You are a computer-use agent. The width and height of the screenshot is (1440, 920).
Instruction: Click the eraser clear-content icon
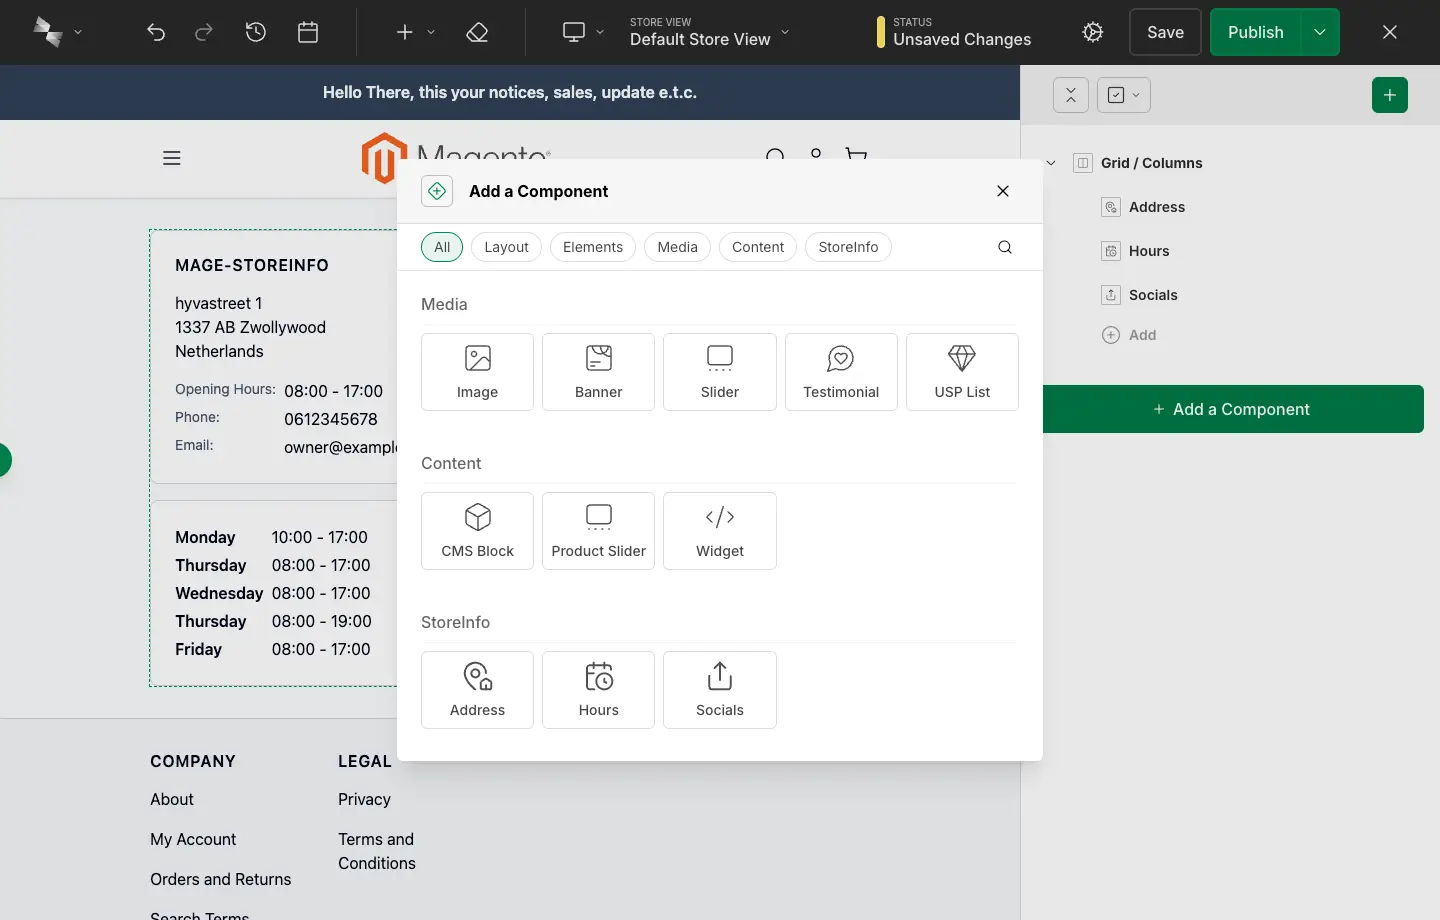477,32
